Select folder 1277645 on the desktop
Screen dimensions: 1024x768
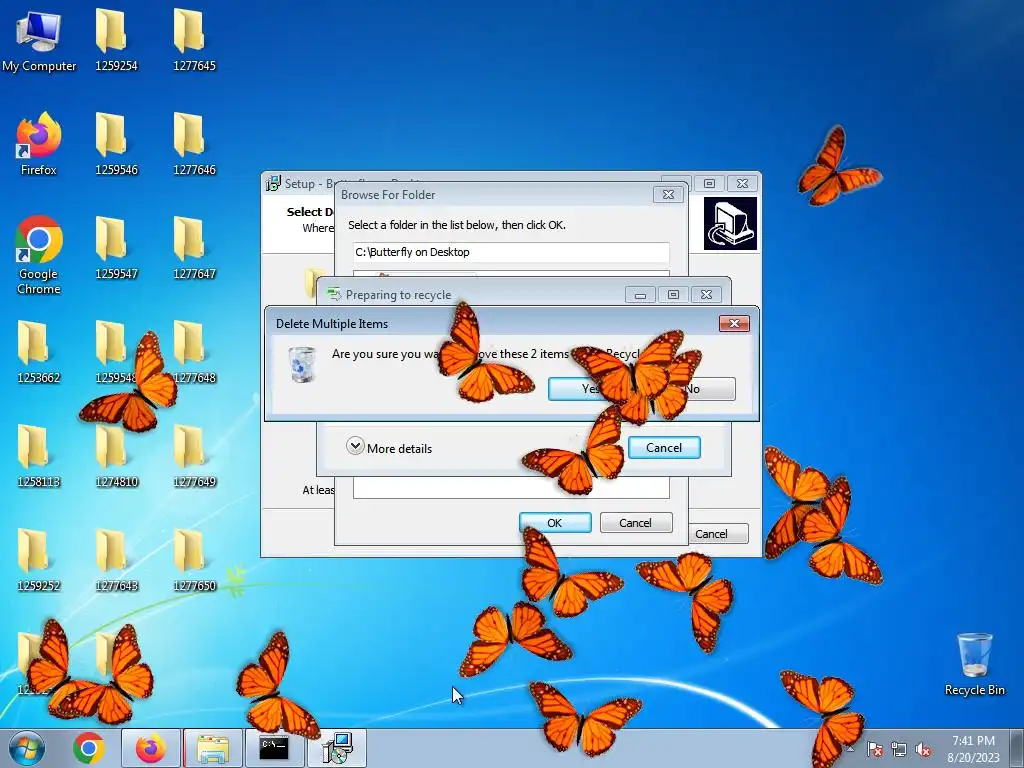click(x=194, y=40)
